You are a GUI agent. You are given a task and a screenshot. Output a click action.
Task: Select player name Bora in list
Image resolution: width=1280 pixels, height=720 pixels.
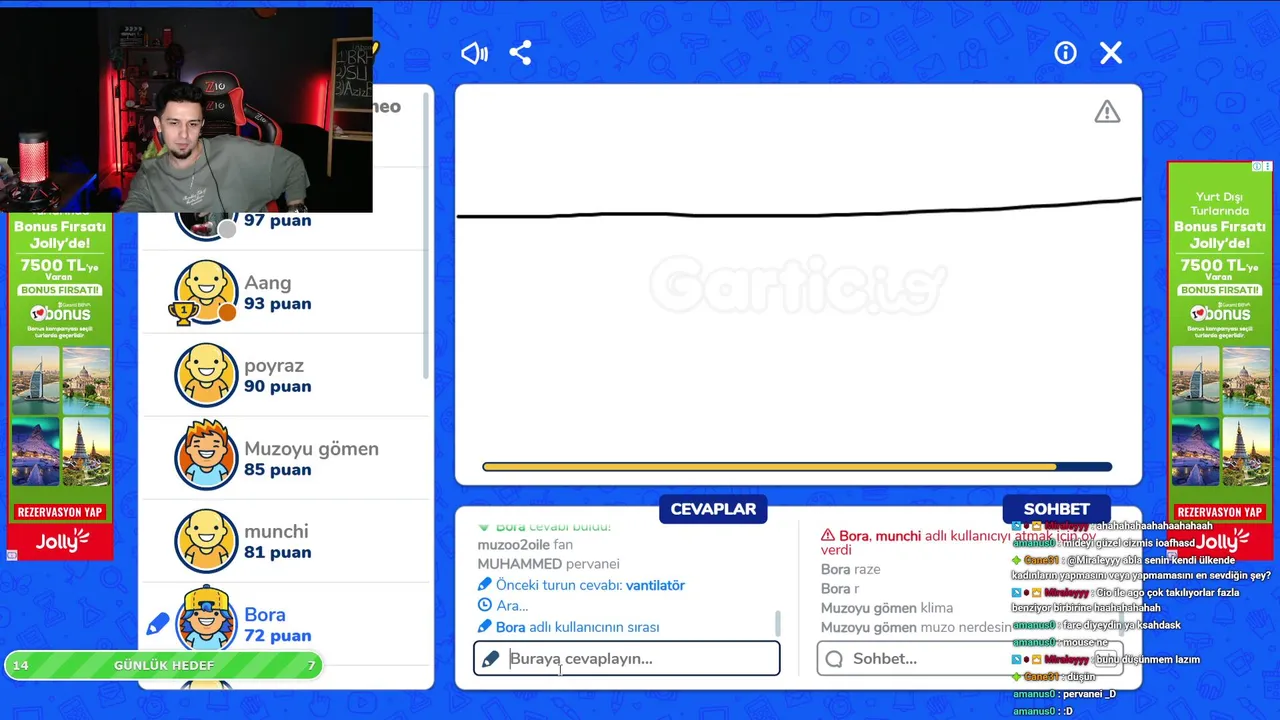pos(265,615)
